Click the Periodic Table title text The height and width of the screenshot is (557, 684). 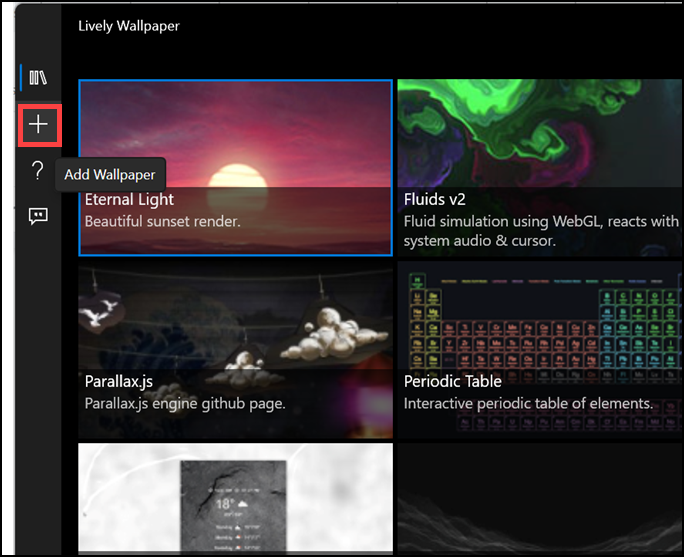(452, 382)
